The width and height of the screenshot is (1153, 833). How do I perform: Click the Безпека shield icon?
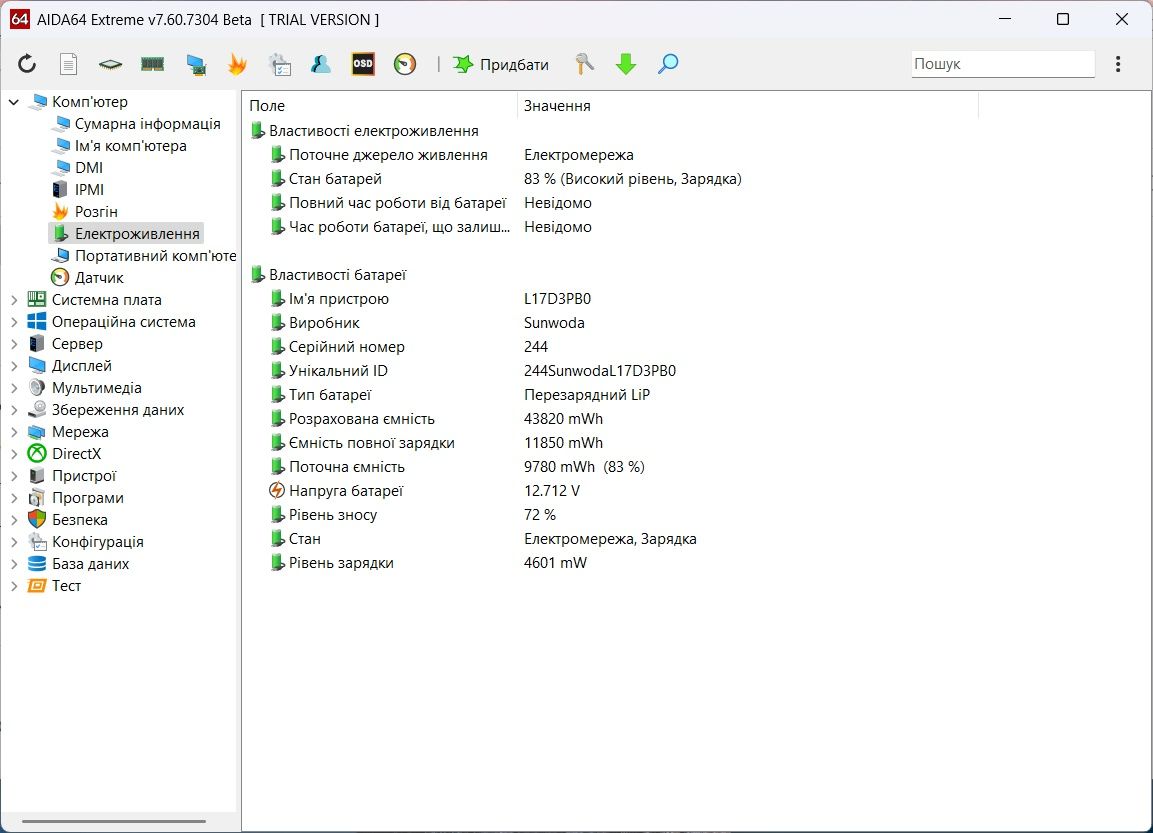click(x=37, y=520)
